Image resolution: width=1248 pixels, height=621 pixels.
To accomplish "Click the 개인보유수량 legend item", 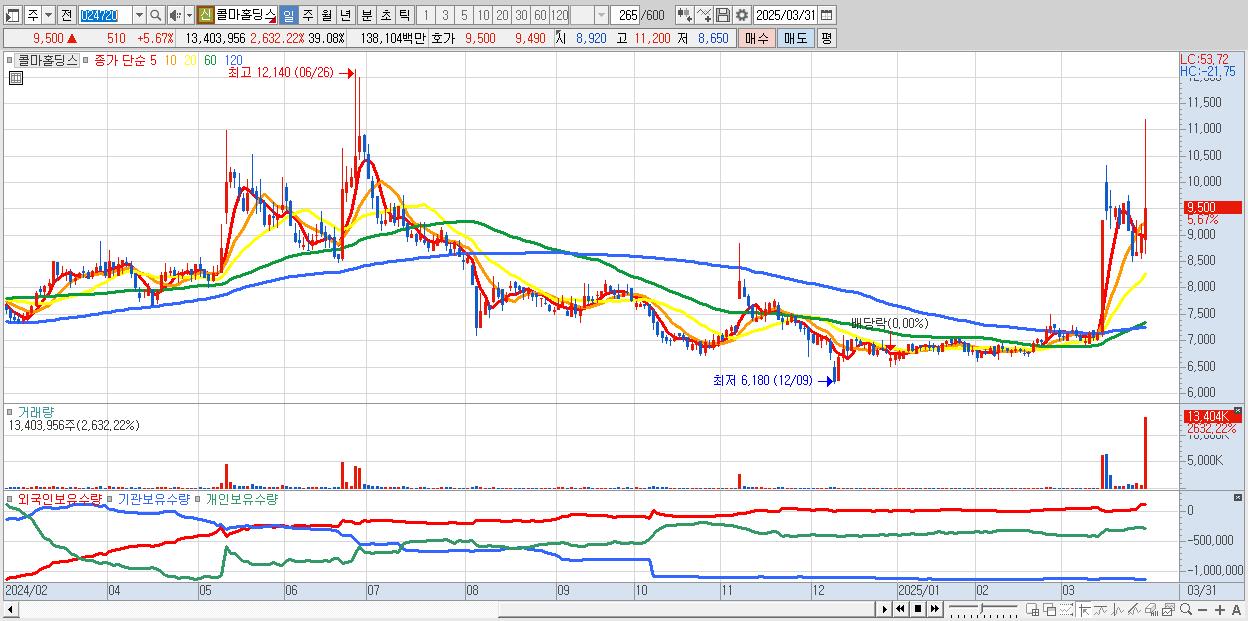I will [x=241, y=497].
